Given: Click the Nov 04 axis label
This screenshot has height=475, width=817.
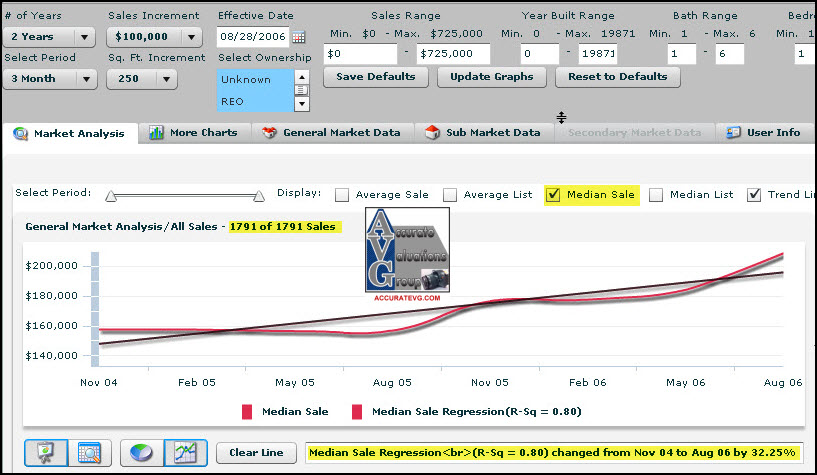Looking at the screenshot, I should [x=98, y=383].
